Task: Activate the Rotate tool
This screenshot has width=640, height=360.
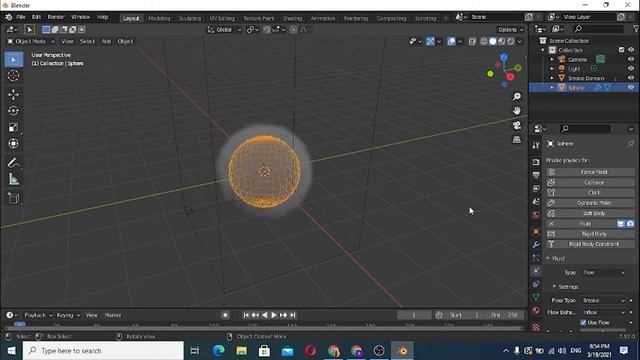Action: (x=13, y=111)
